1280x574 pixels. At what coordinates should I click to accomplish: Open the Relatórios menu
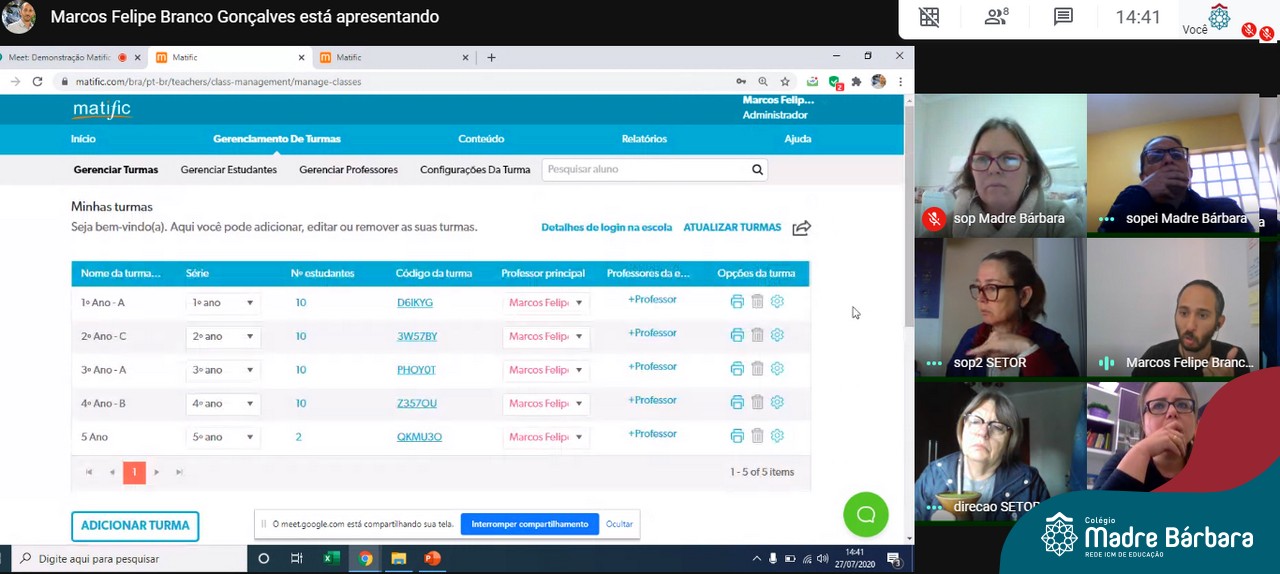[x=644, y=139]
